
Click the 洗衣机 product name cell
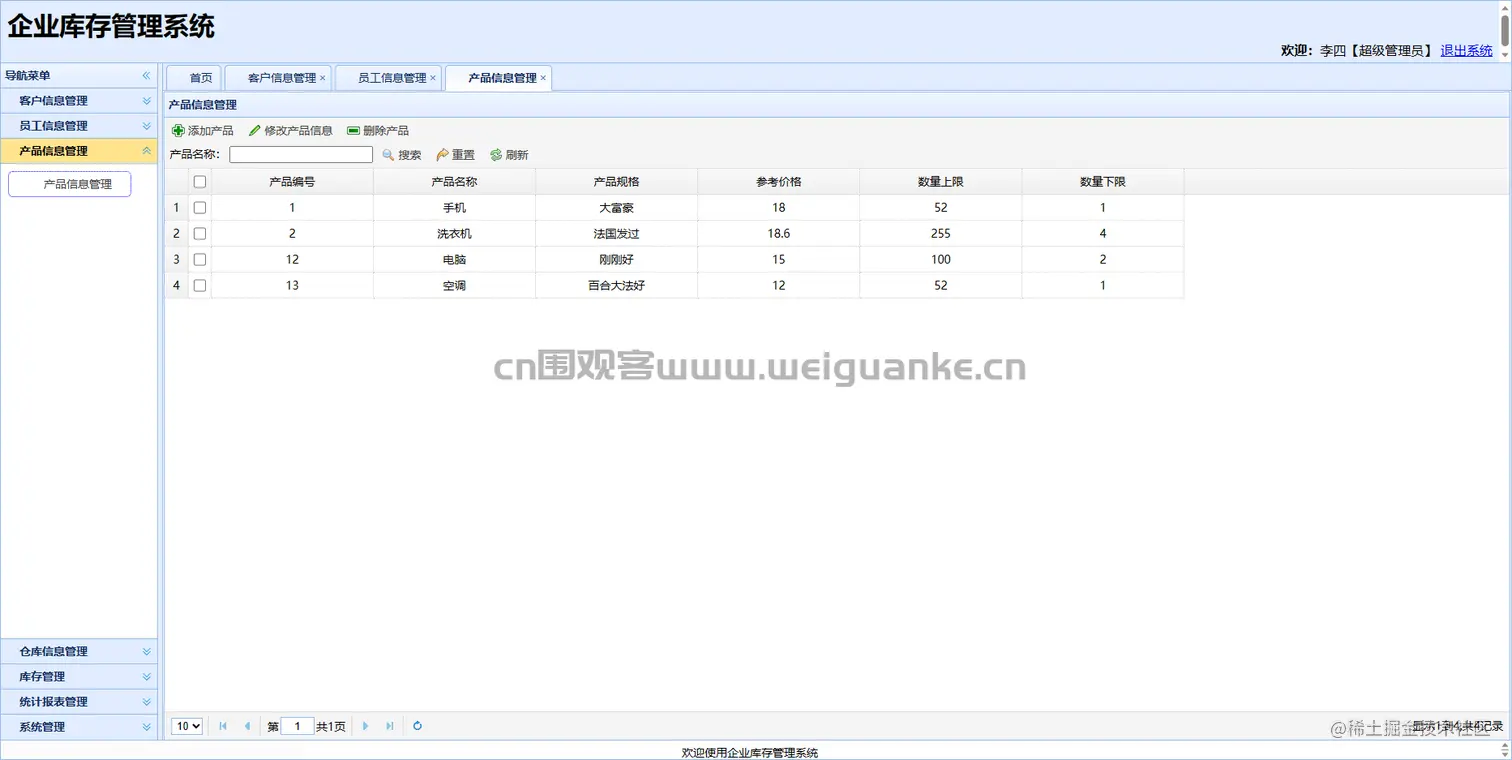pyautogui.click(x=454, y=234)
